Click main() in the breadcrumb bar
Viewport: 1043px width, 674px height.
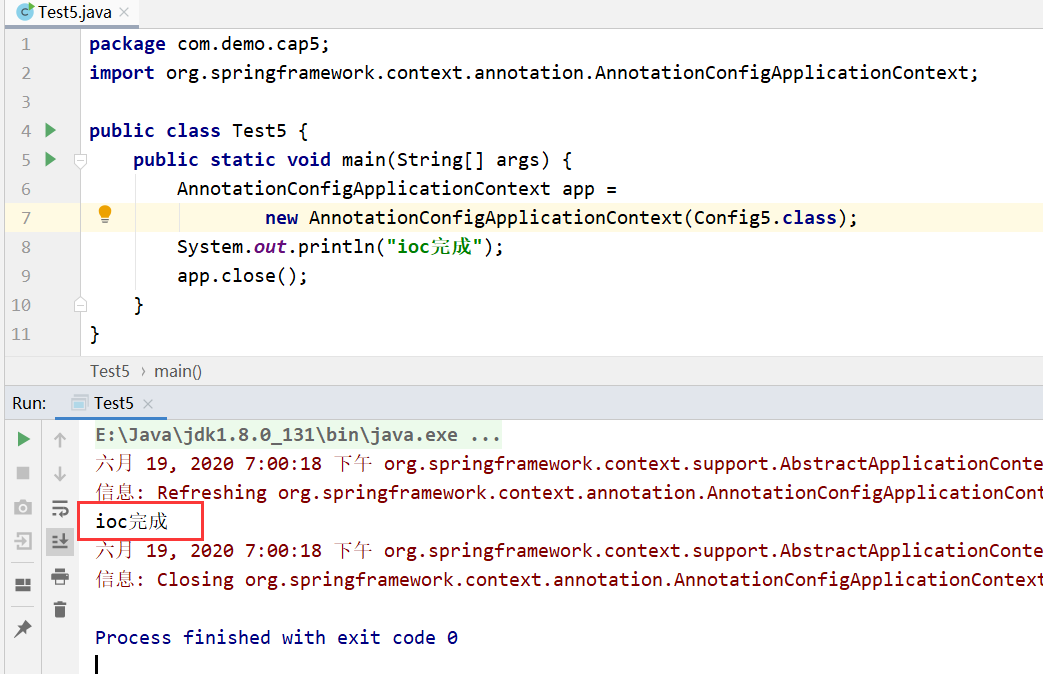click(178, 371)
